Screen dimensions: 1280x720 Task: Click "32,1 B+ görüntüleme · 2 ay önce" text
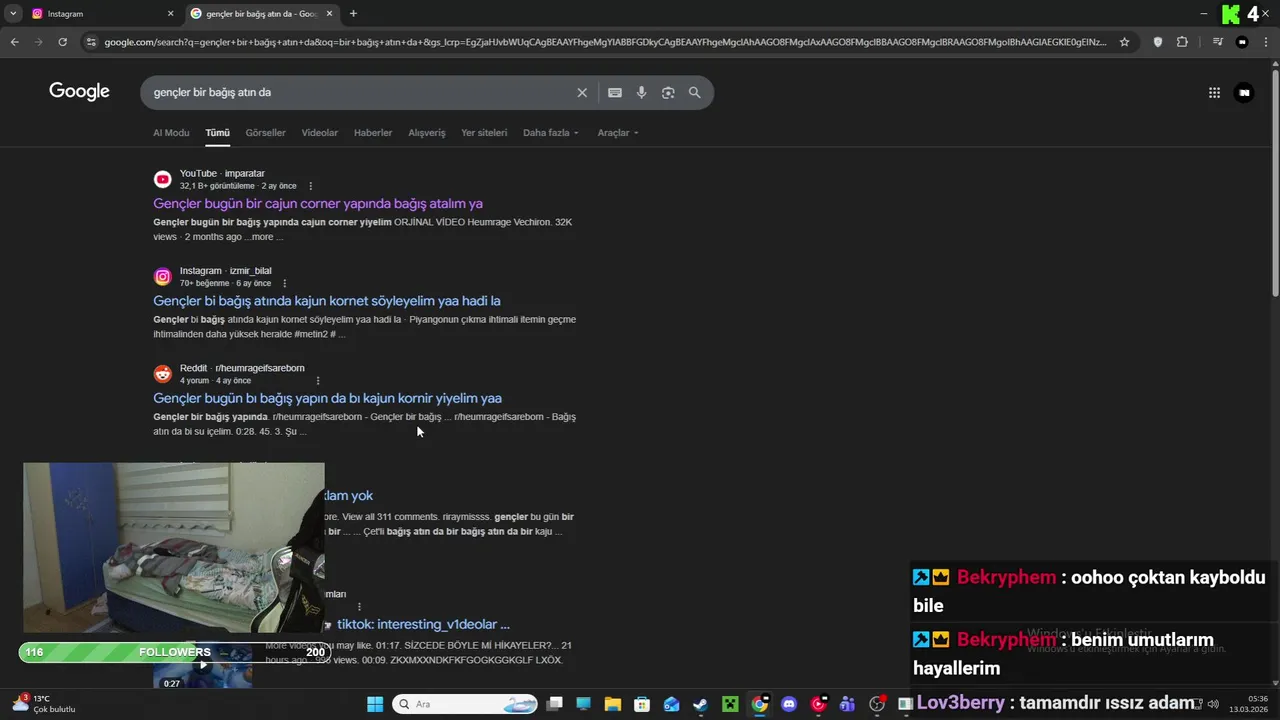[x=238, y=186]
